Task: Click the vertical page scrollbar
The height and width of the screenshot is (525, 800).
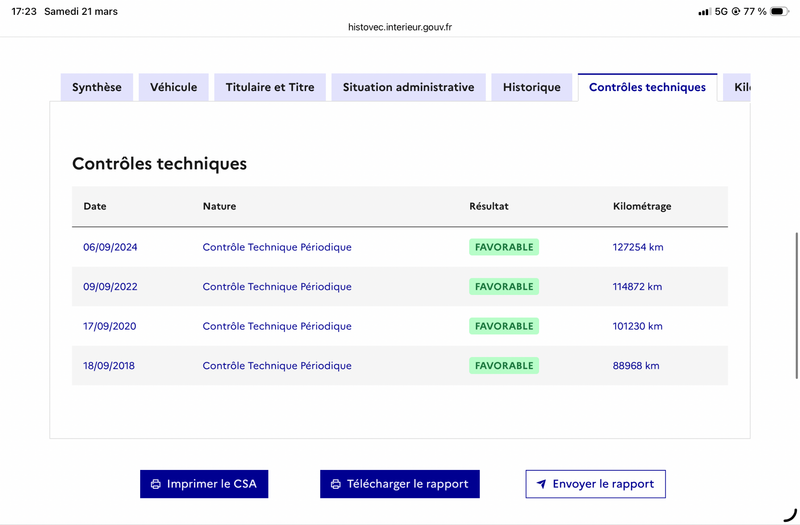Action: click(796, 306)
